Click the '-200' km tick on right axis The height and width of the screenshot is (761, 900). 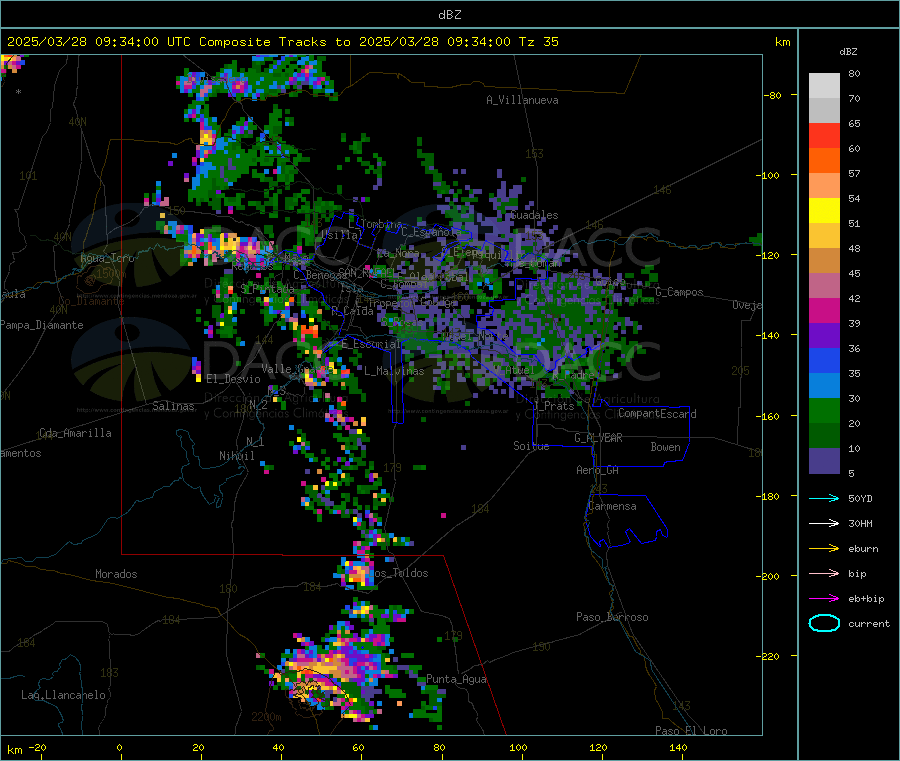tap(770, 576)
